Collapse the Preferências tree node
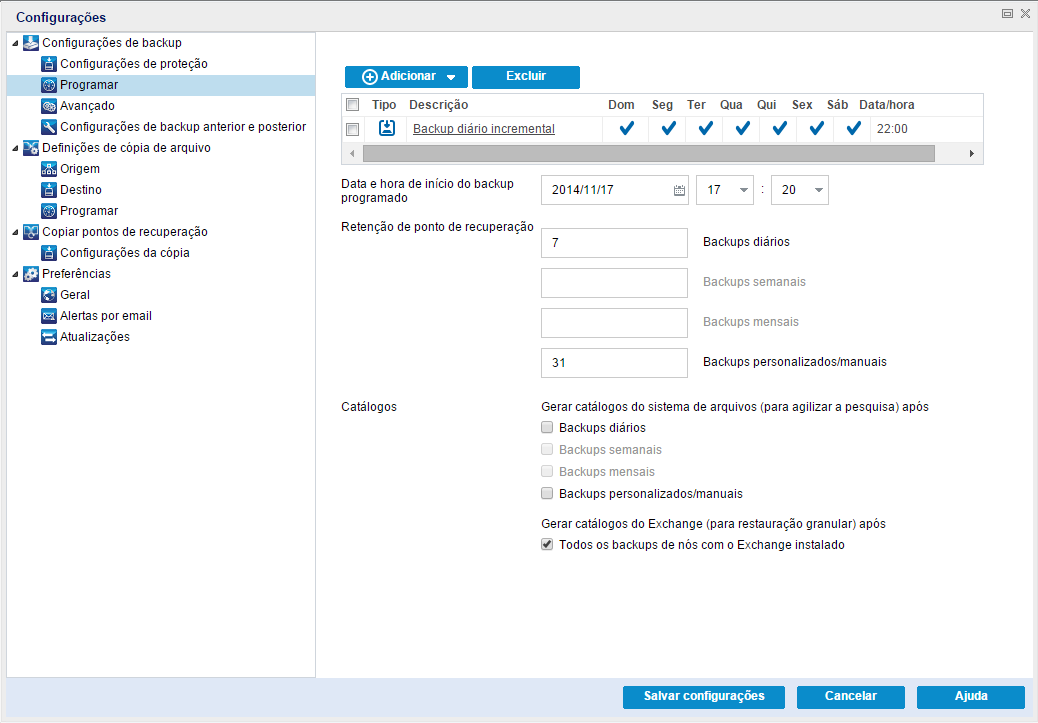Image resolution: width=1038 pixels, height=723 pixels. (15, 274)
